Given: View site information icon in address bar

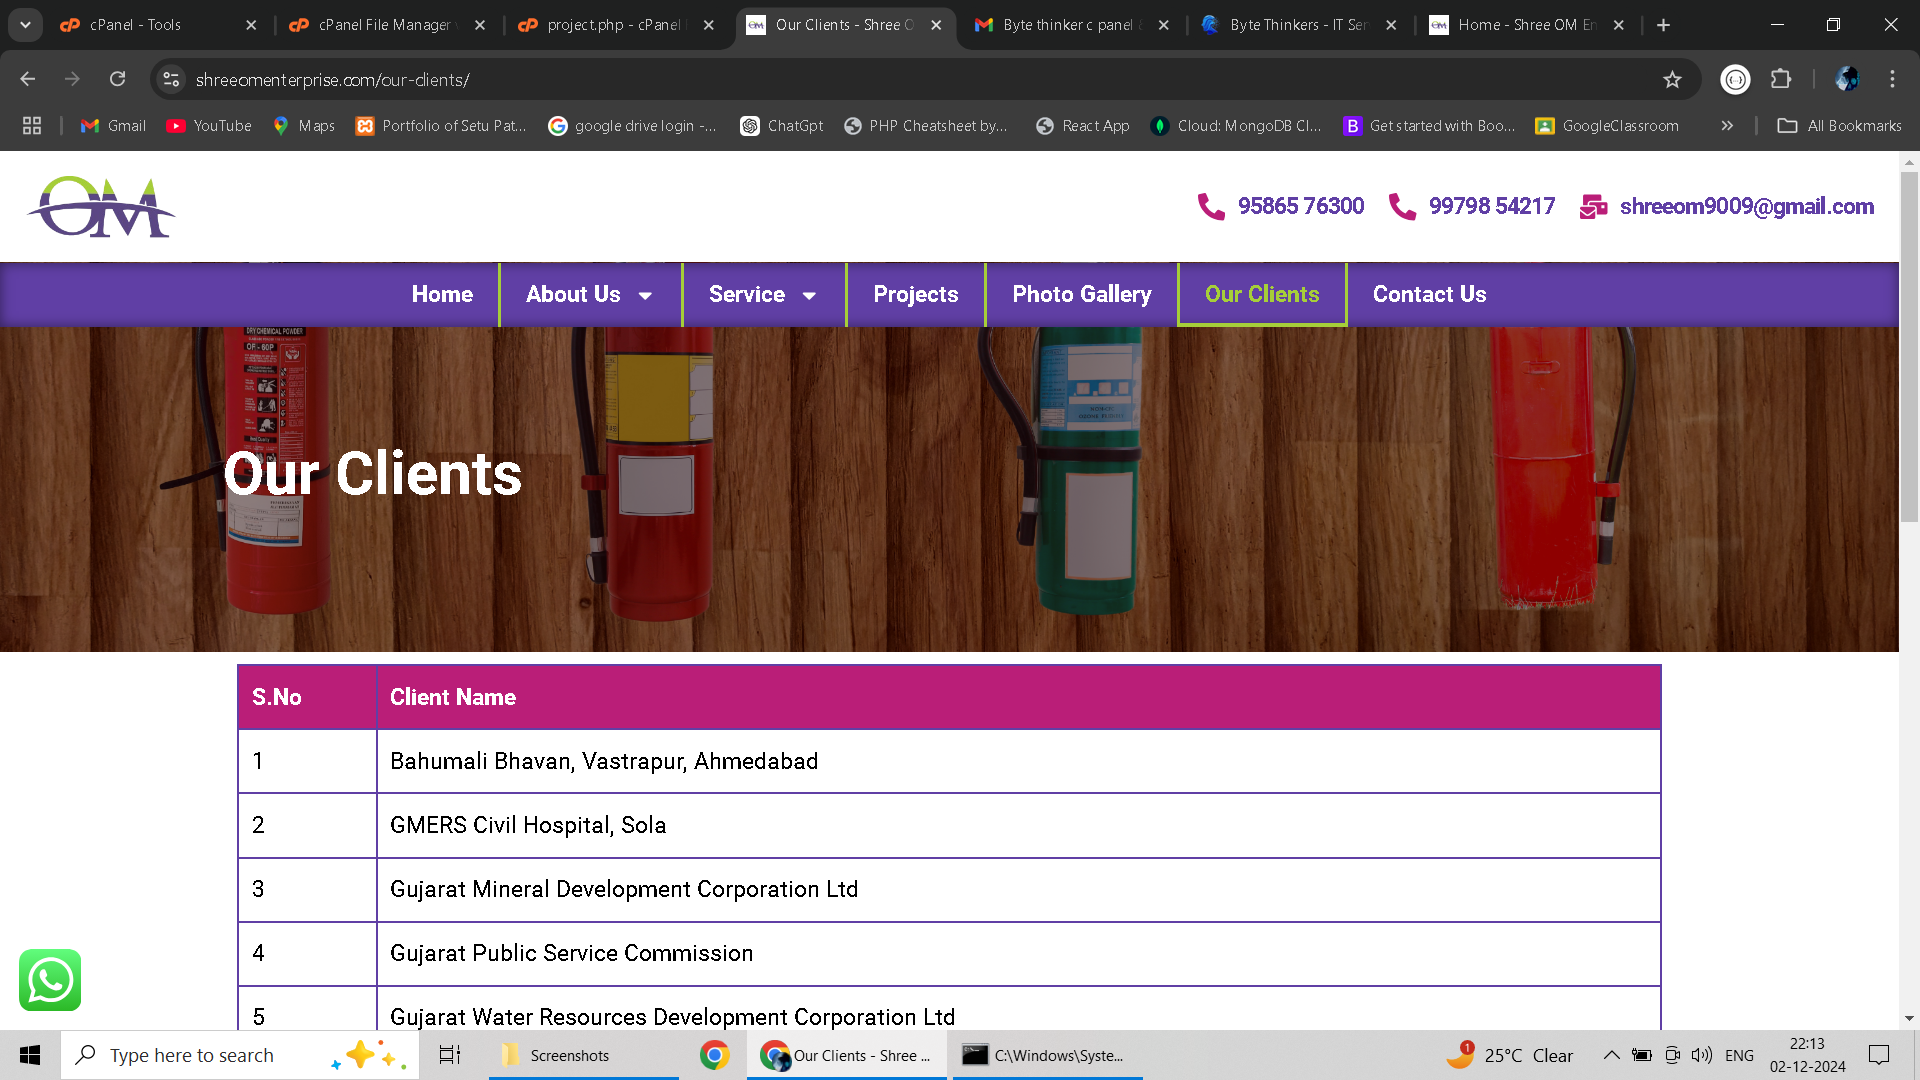Looking at the screenshot, I should click(172, 79).
